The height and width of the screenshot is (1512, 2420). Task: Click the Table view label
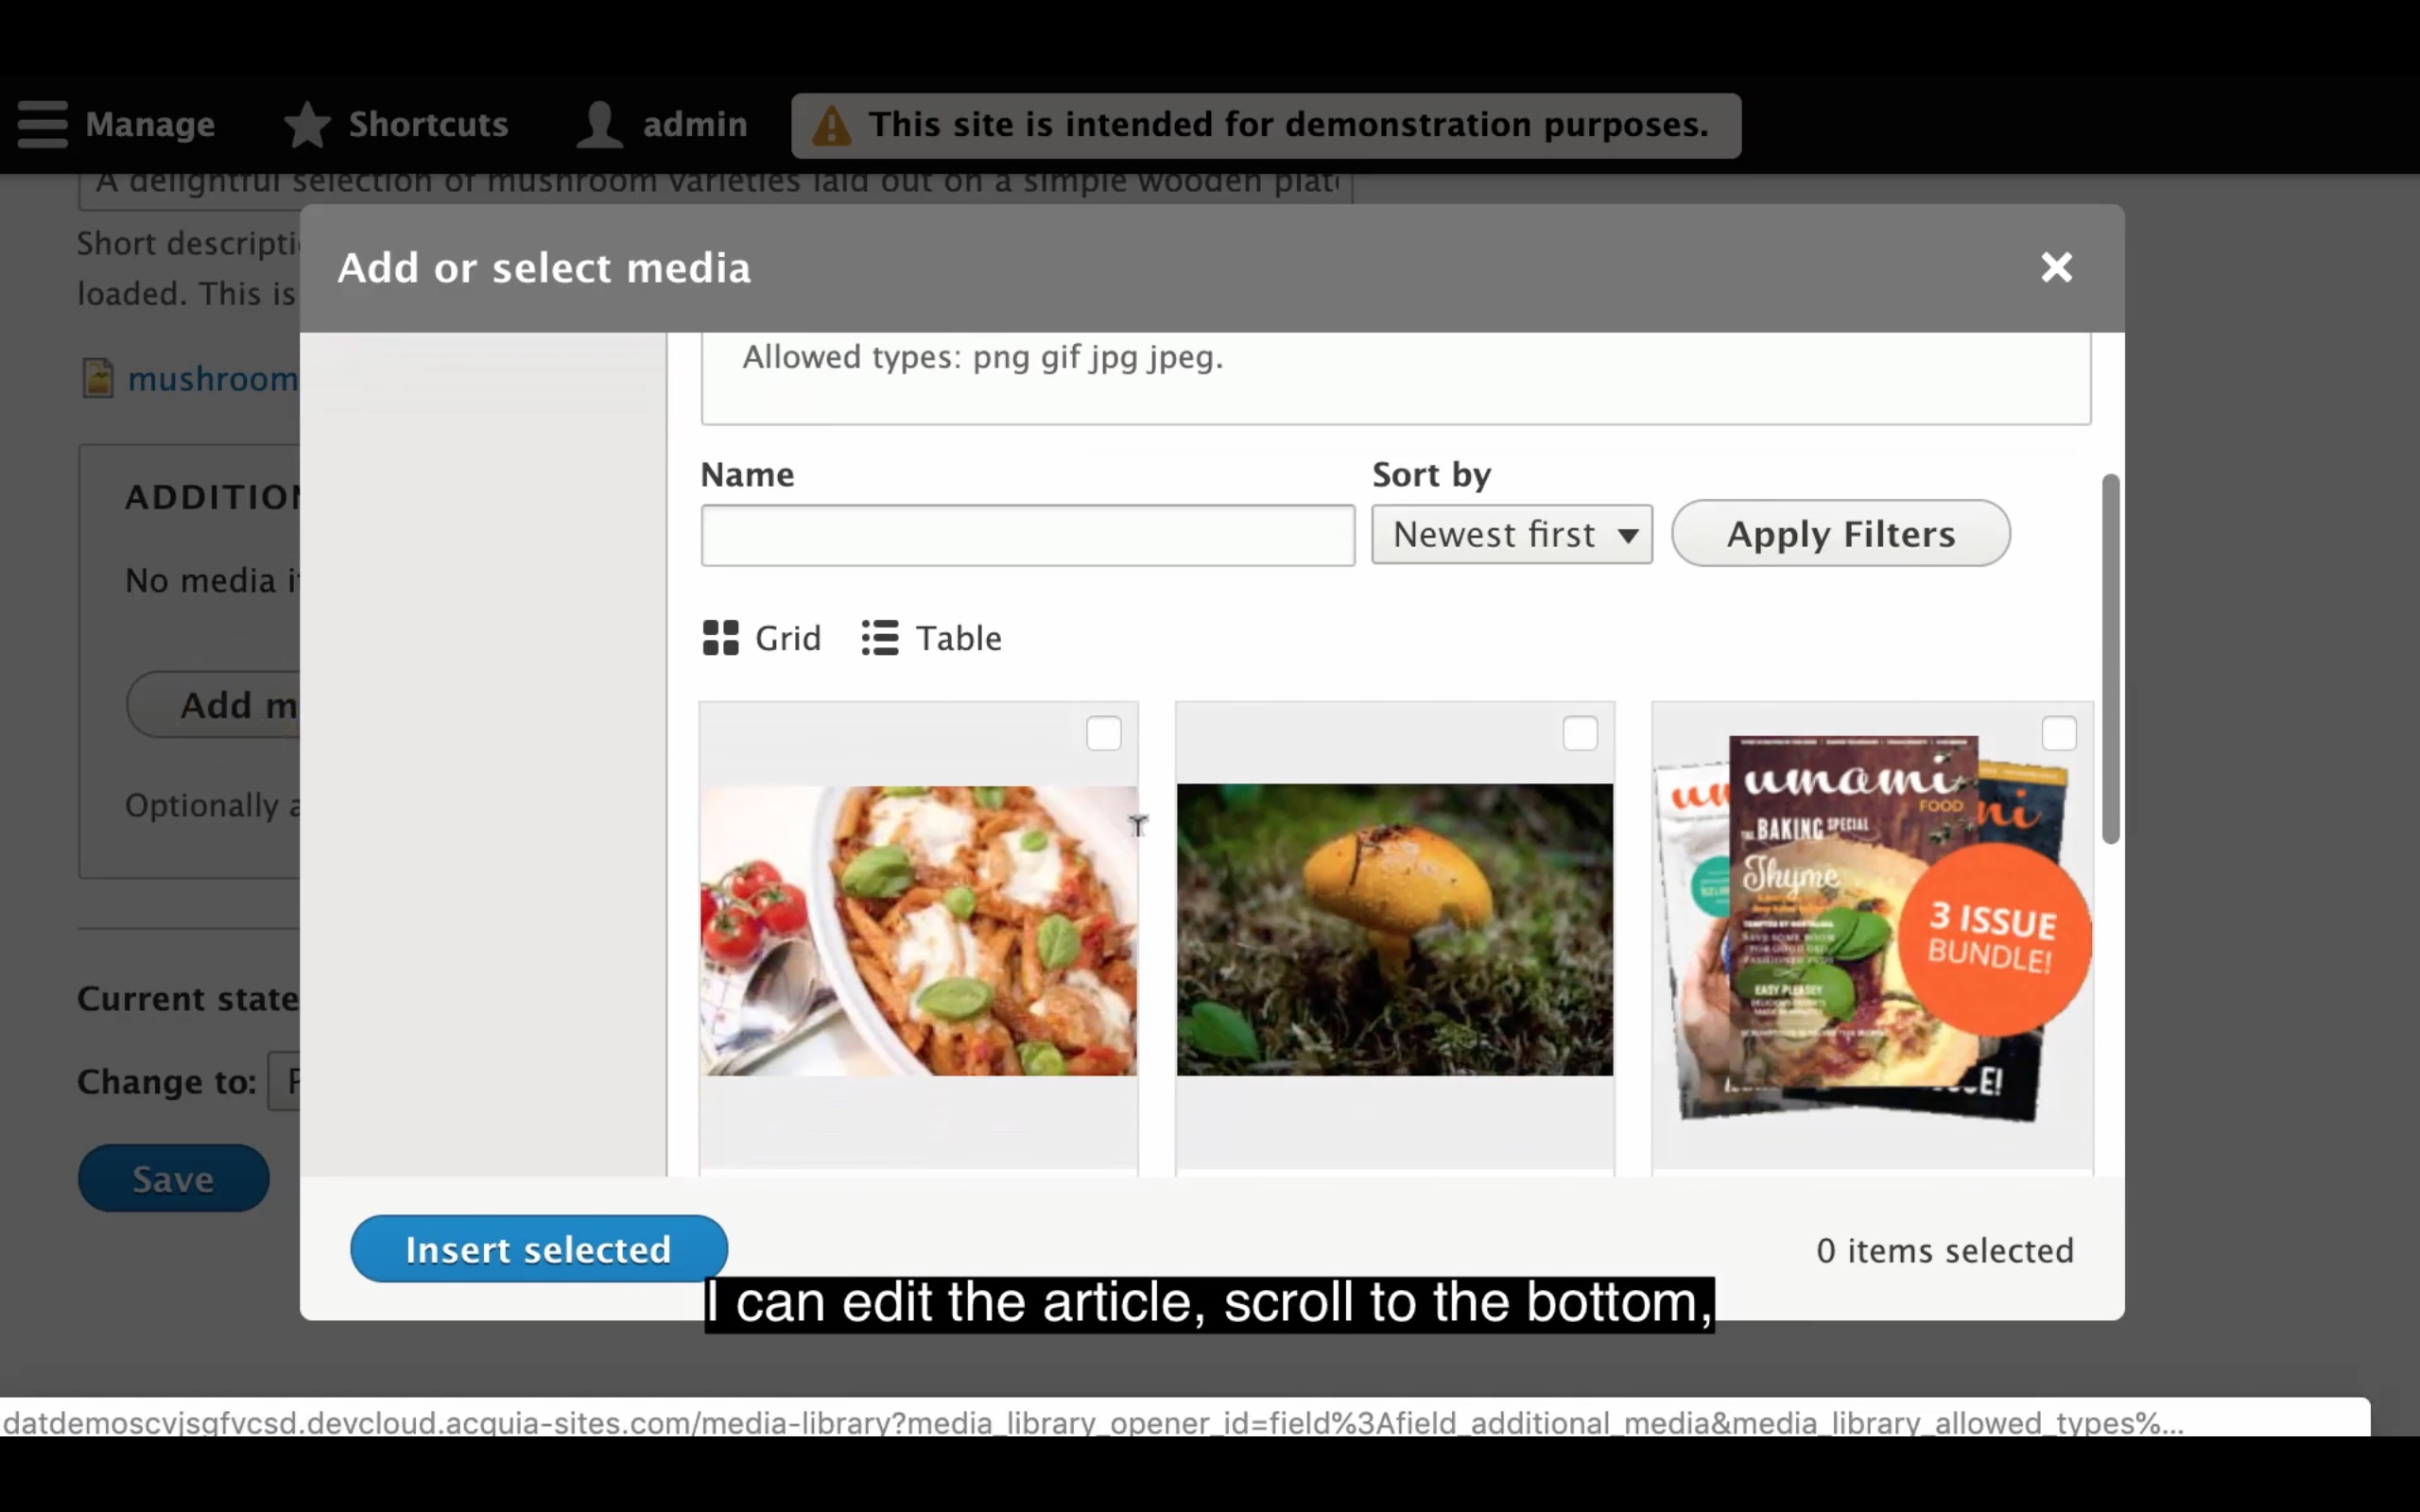[x=958, y=638]
